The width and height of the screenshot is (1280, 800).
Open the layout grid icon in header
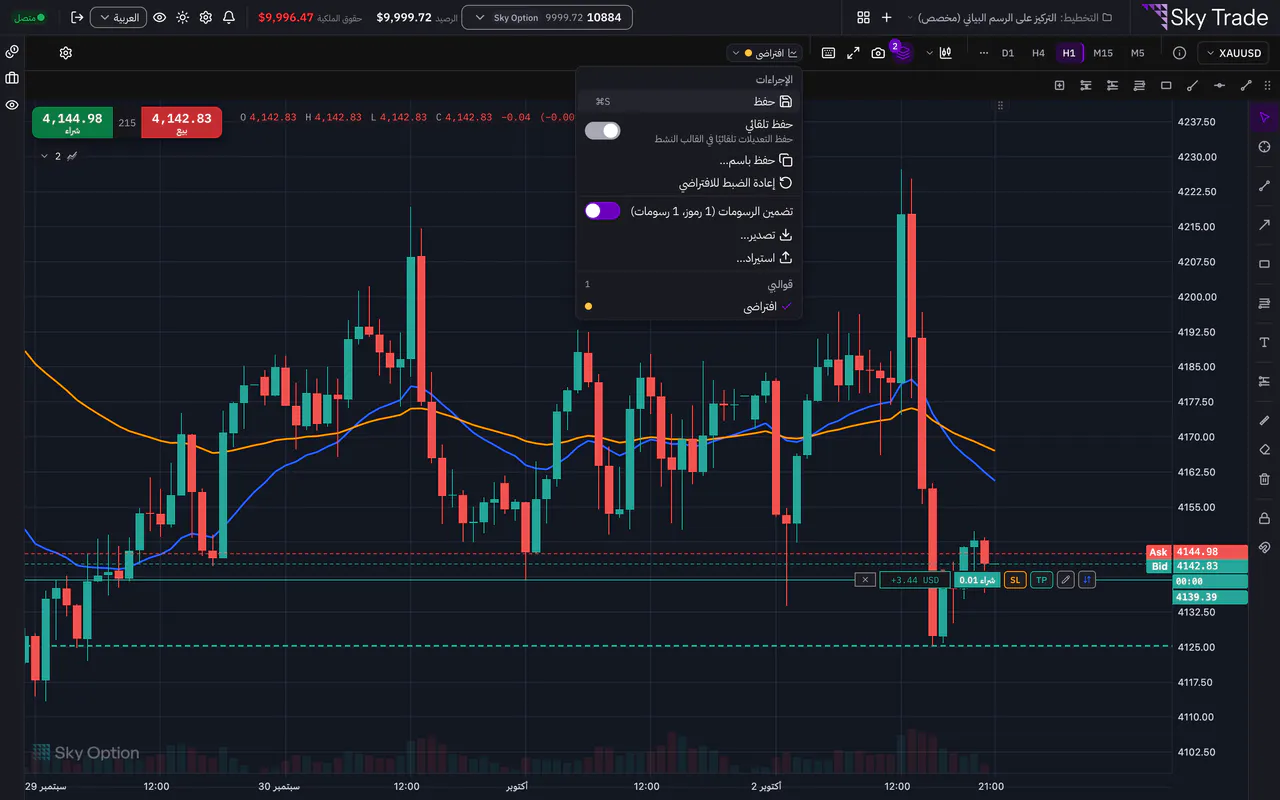pyautogui.click(x=863, y=18)
